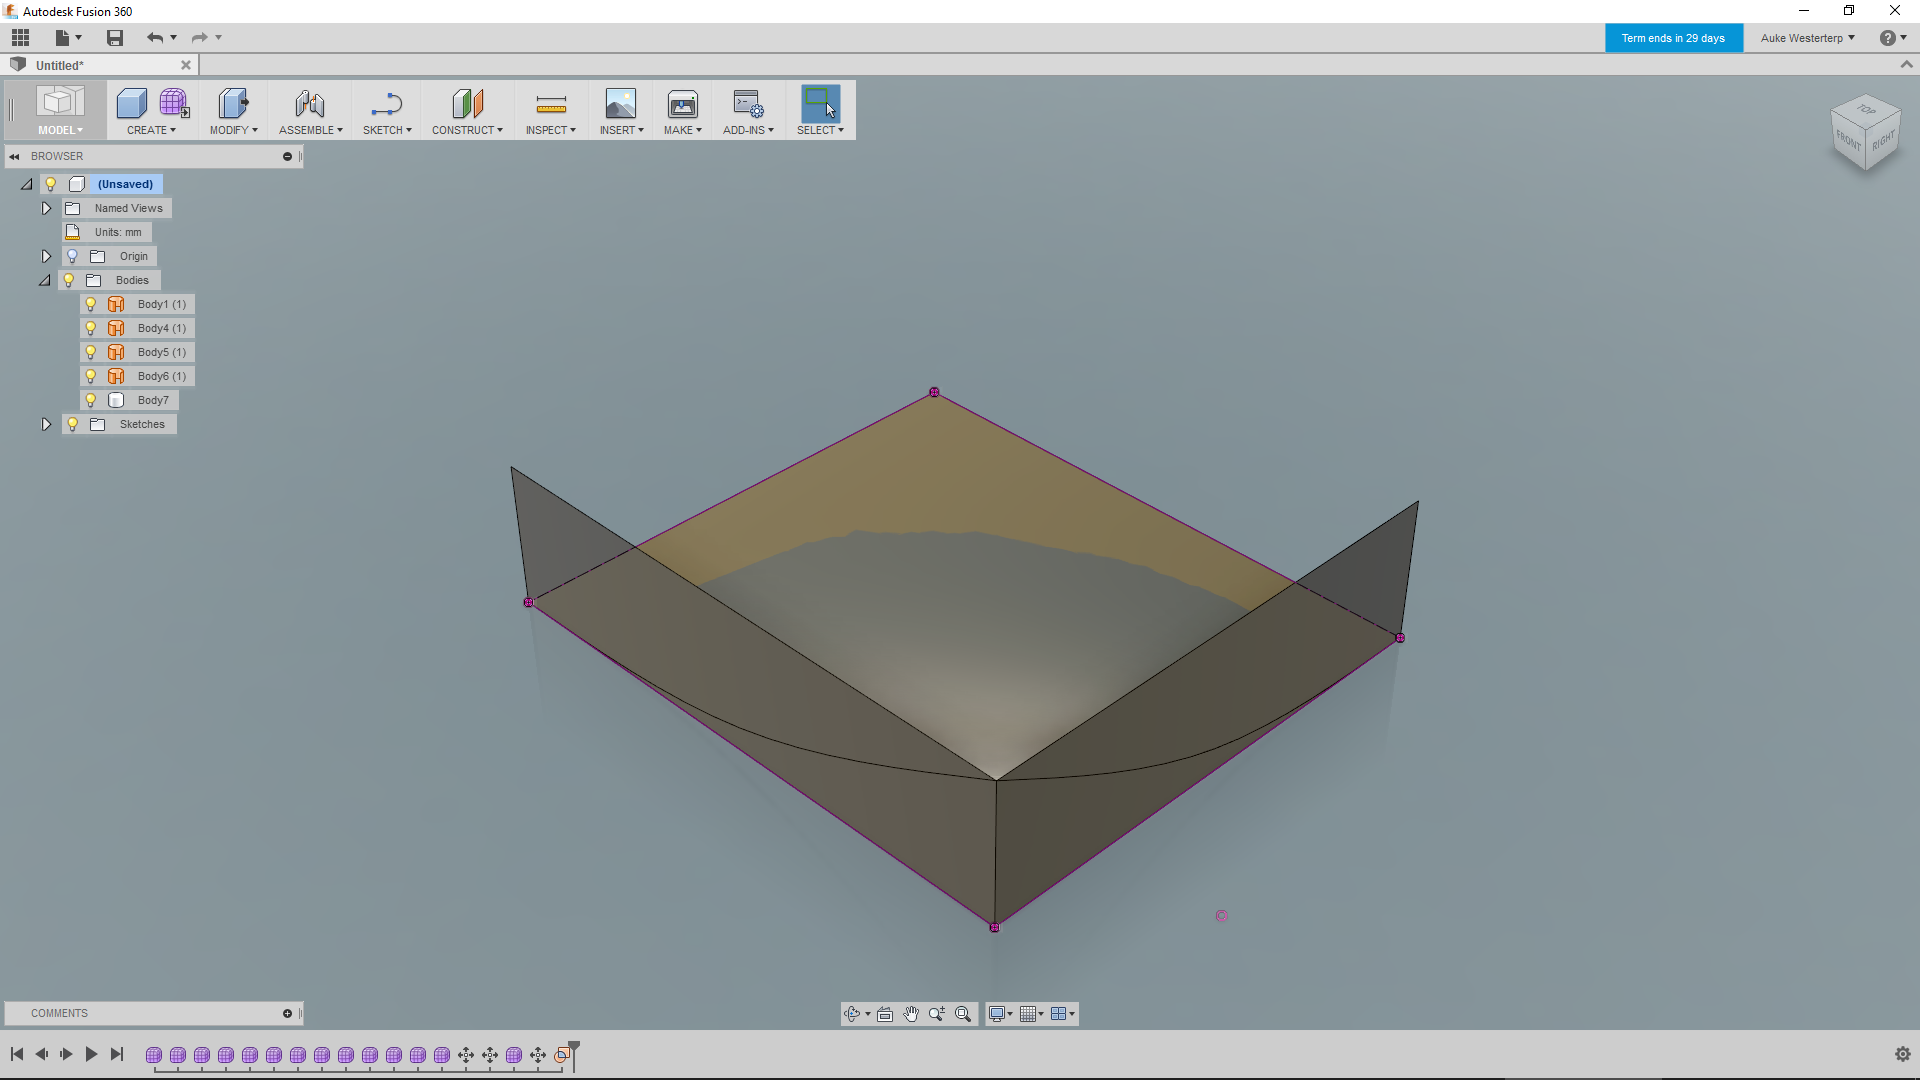1920x1080 pixels.
Task: Hide Body7 using its lightbulb toggle
Action: pyautogui.click(x=91, y=400)
